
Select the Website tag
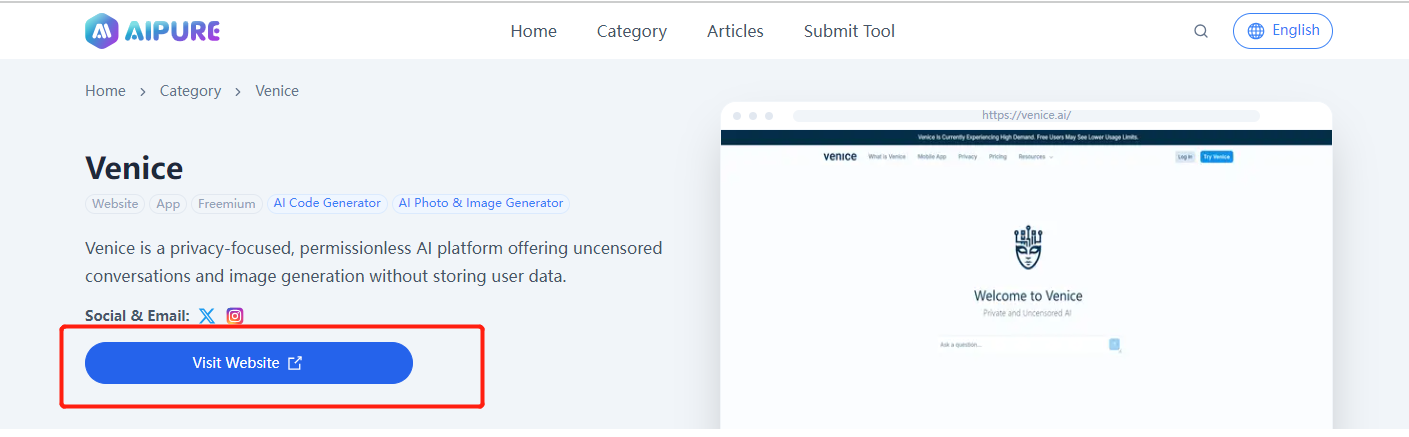coord(115,204)
